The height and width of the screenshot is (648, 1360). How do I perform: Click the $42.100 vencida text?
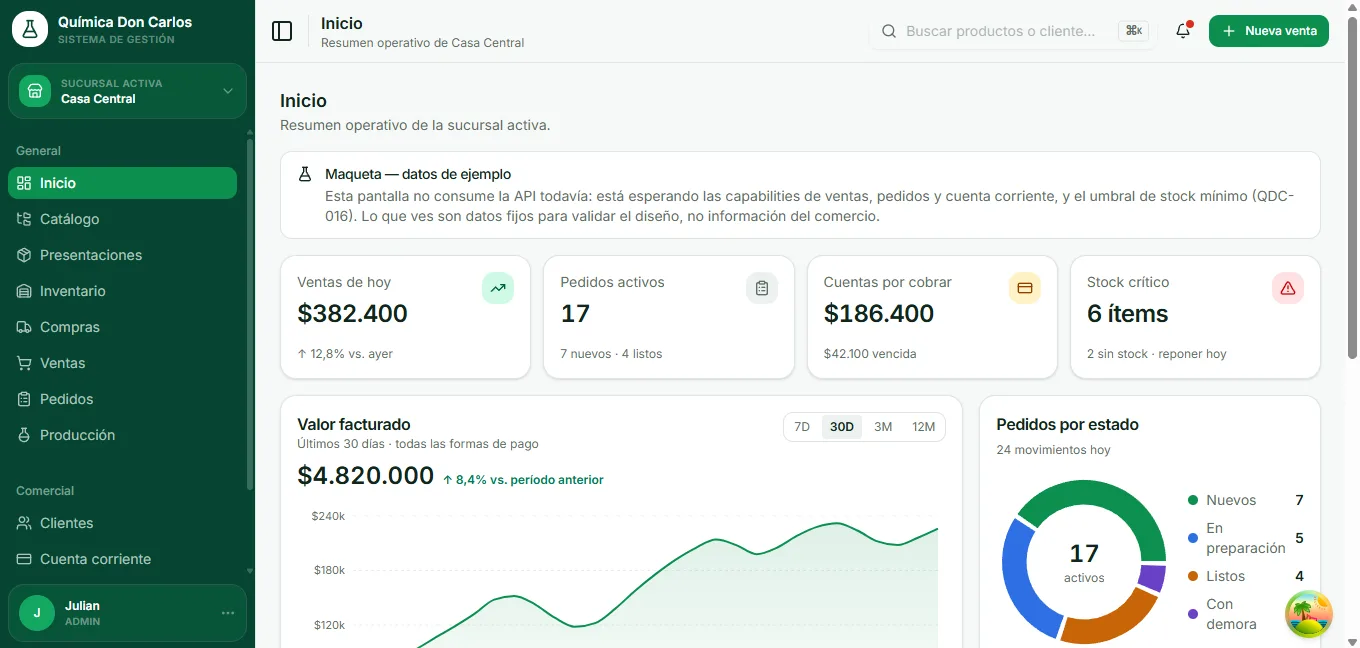pyautogui.click(x=870, y=354)
